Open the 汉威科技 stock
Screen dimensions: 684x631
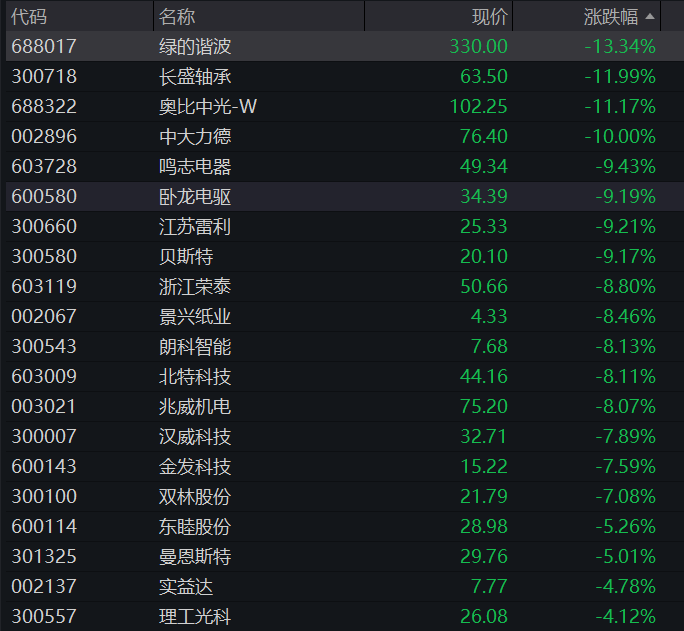(195, 437)
